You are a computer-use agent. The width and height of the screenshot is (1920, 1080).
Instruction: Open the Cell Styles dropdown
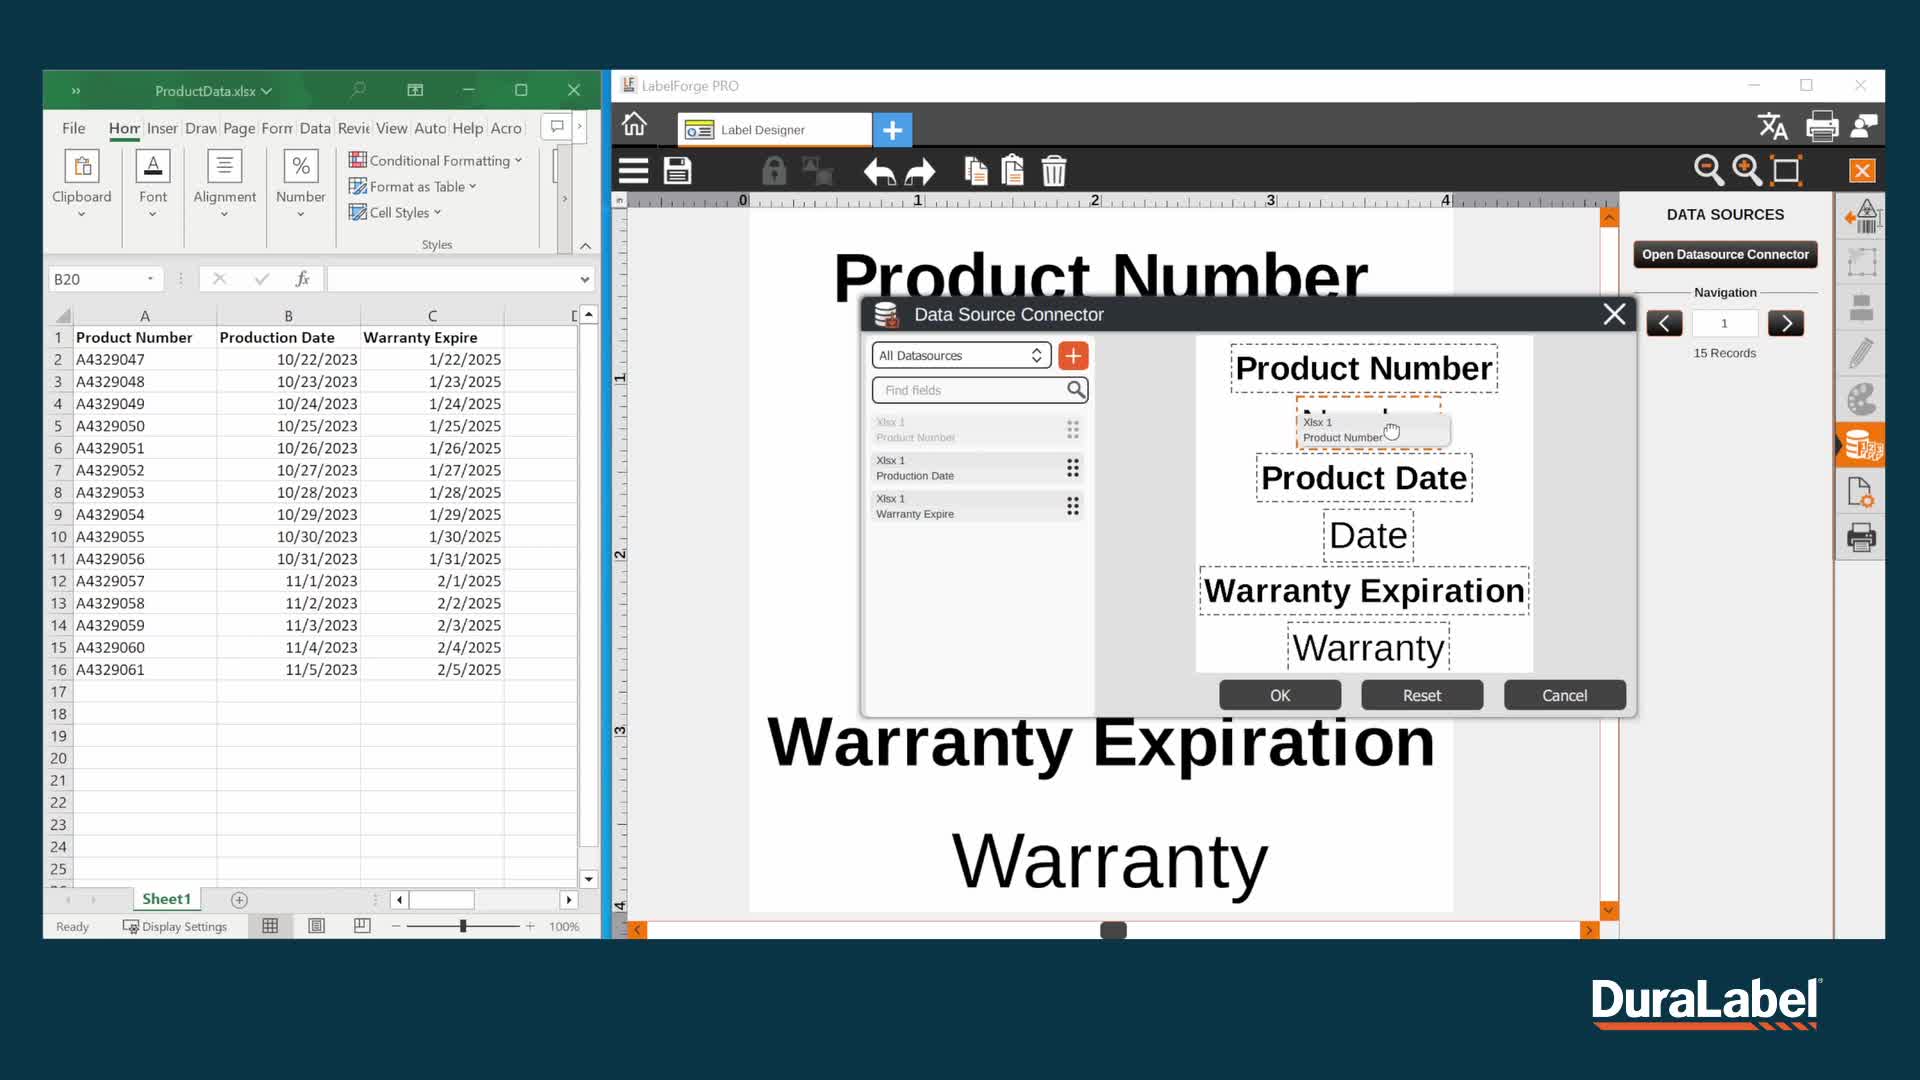coord(395,212)
